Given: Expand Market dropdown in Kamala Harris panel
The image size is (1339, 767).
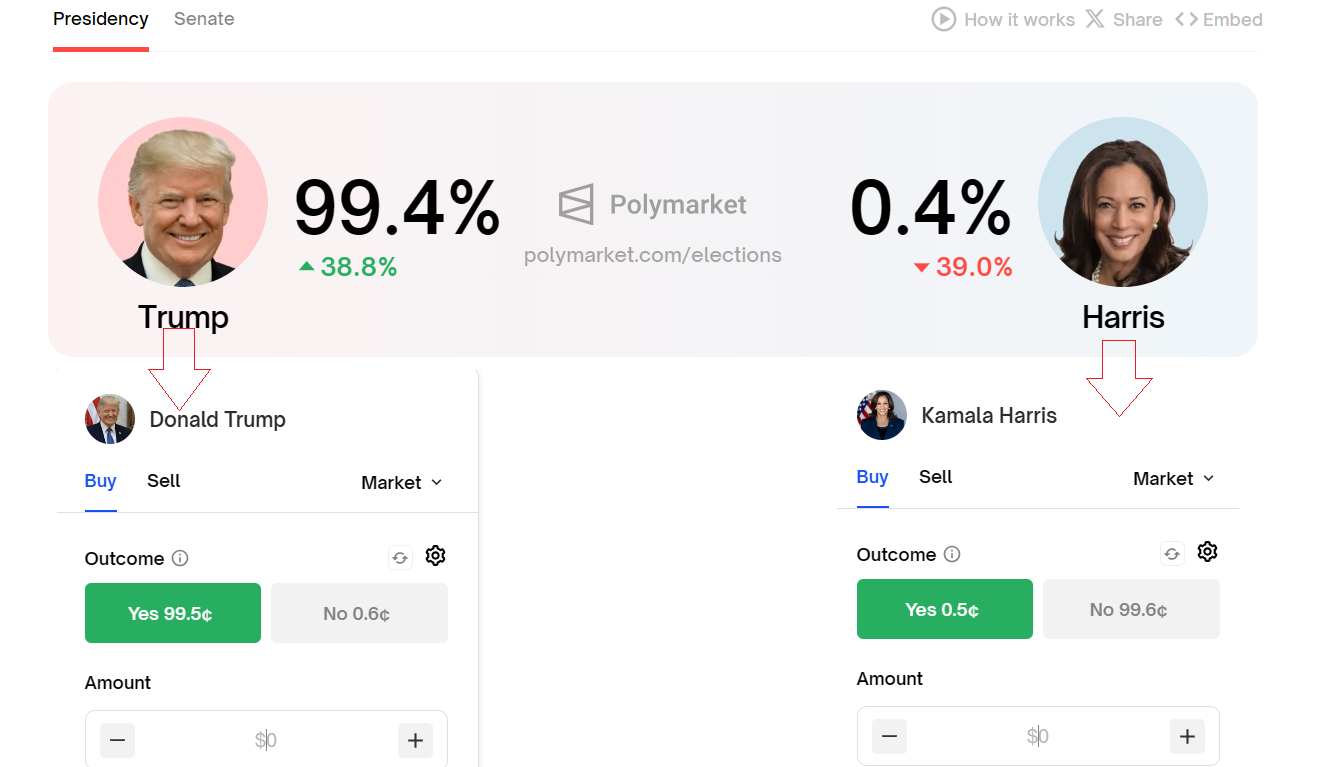Looking at the screenshot, I should (x=1174, y=478).
